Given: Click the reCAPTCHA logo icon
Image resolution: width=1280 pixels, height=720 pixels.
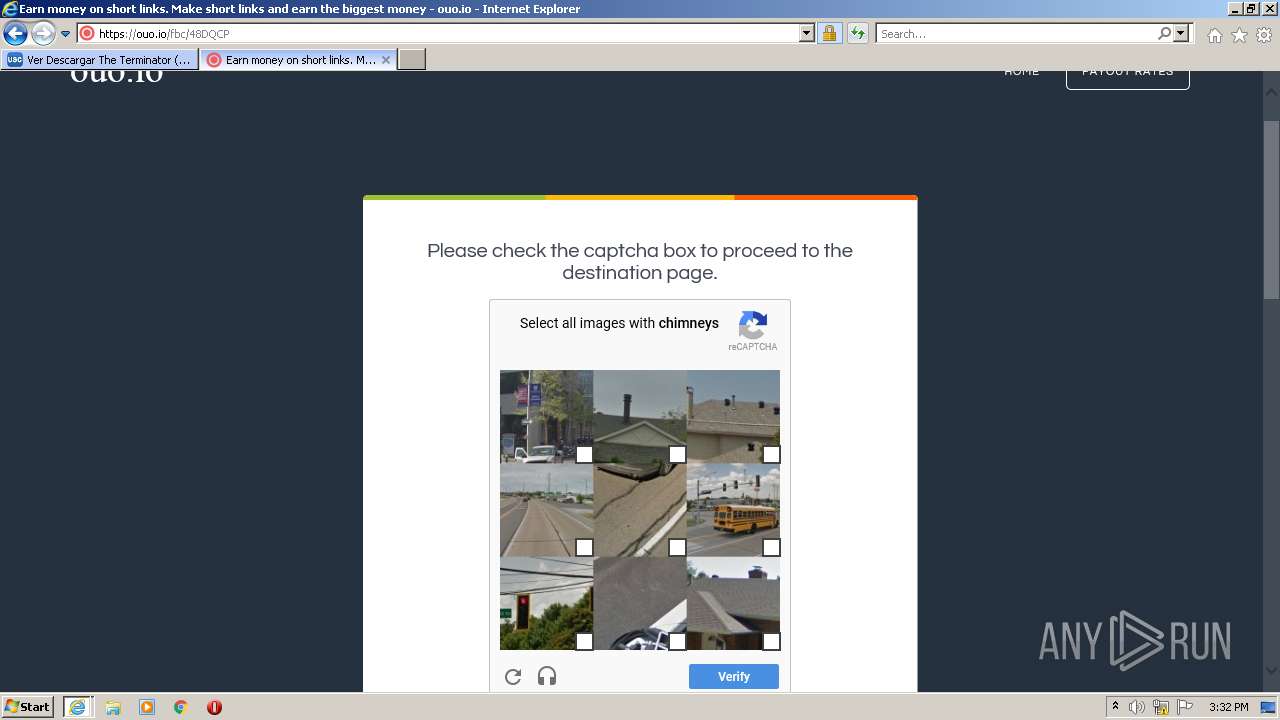Looking at the screenshot, I should pos(753,326).
